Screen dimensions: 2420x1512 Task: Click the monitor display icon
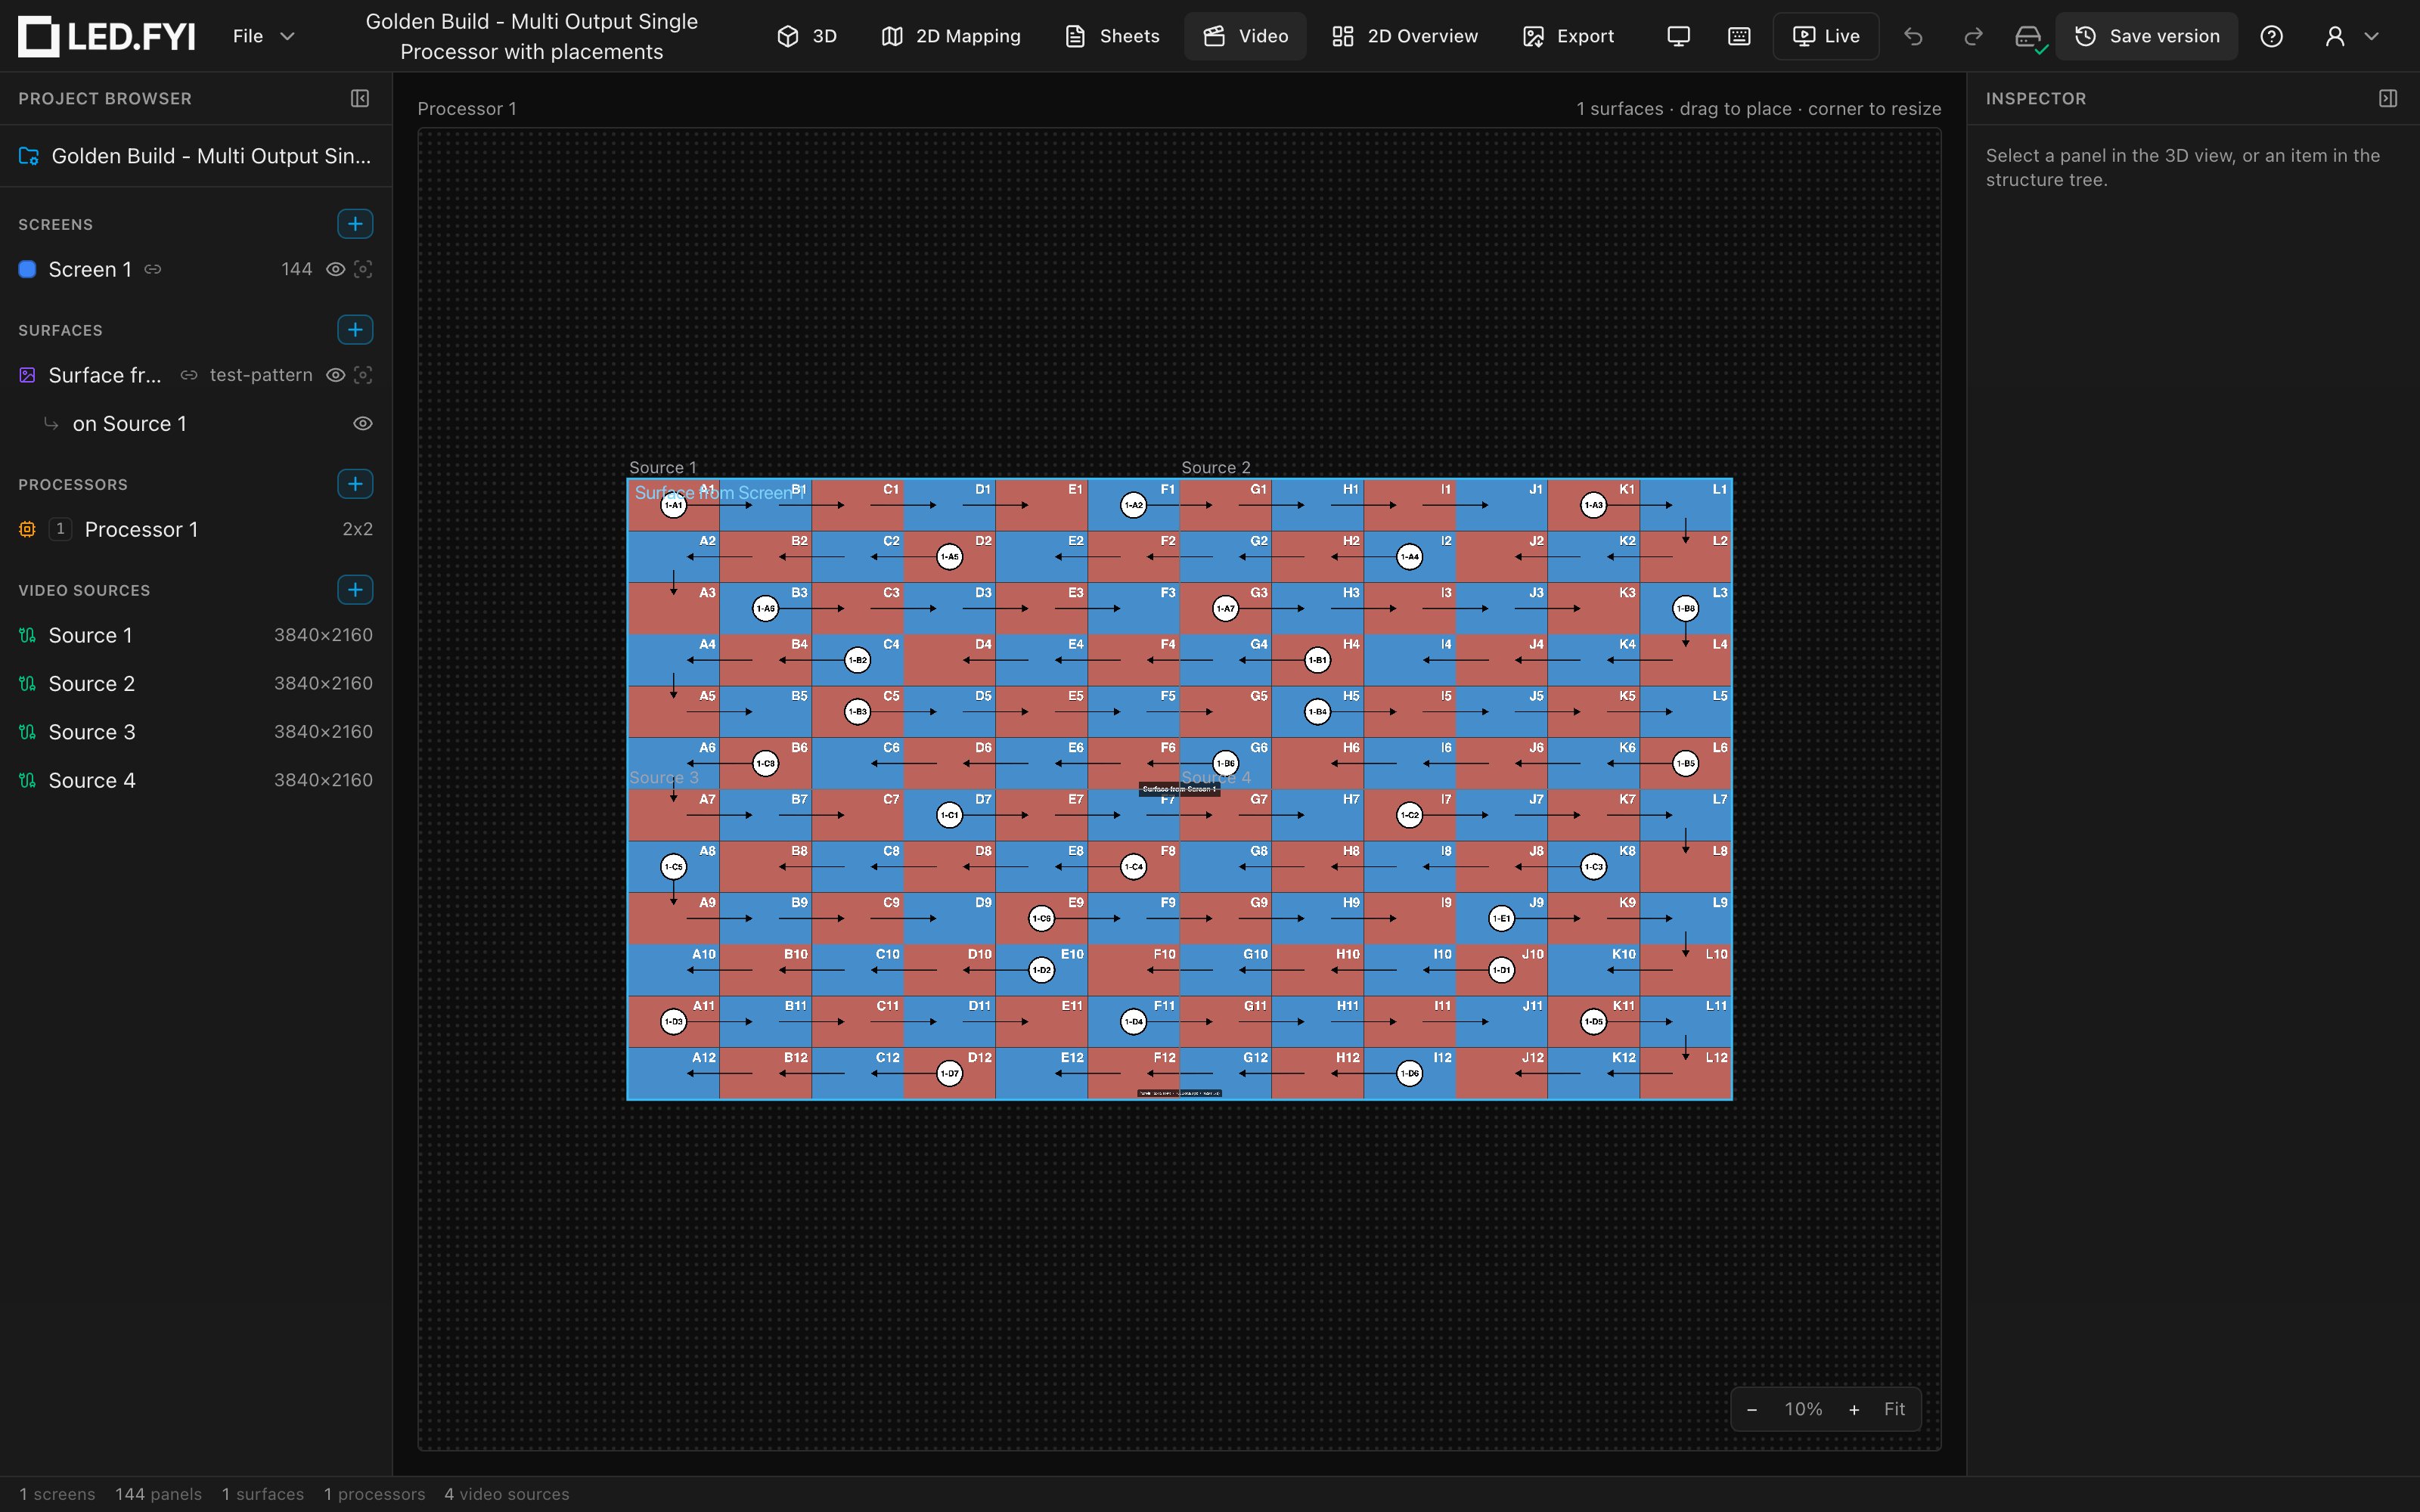click(1679, 36)
